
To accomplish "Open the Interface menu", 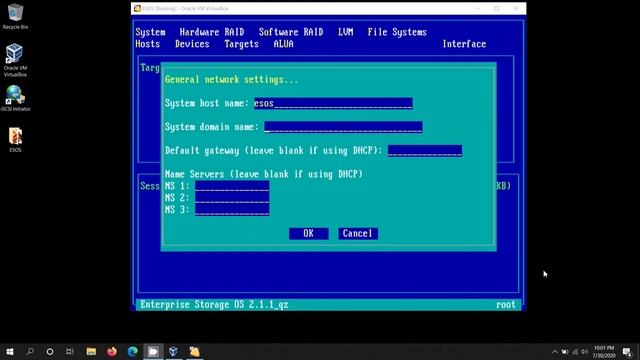I will point(464,44).
